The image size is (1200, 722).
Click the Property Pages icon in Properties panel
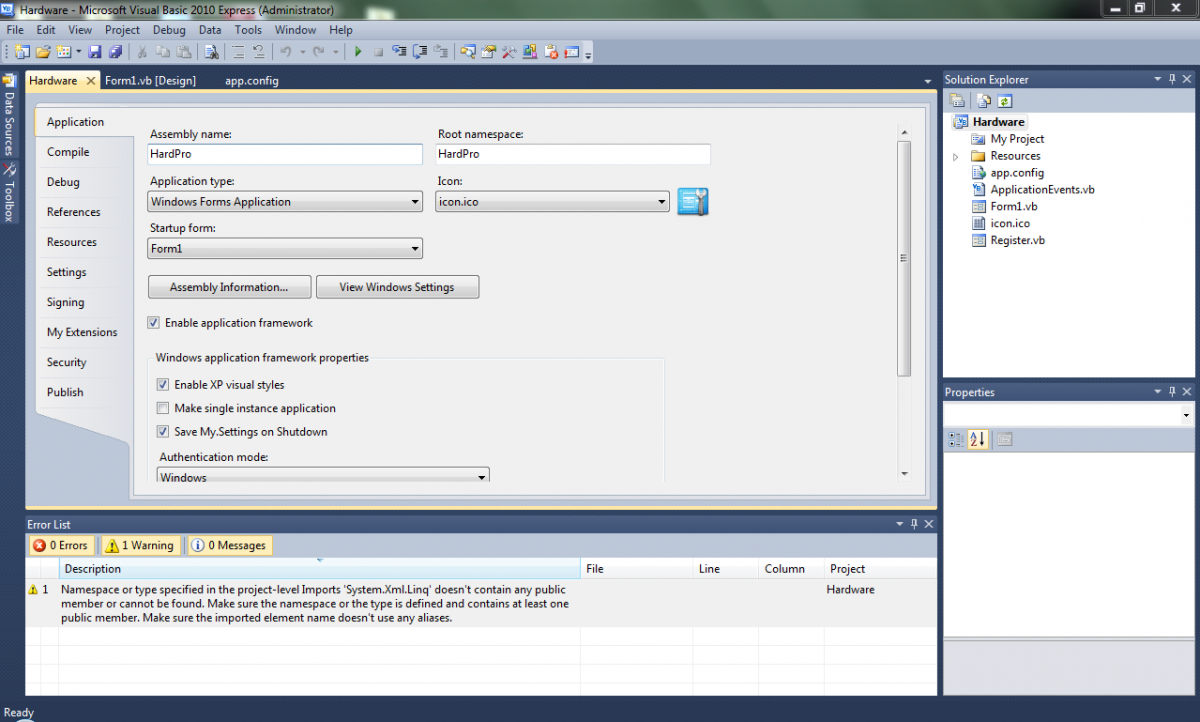[1005, 439]
